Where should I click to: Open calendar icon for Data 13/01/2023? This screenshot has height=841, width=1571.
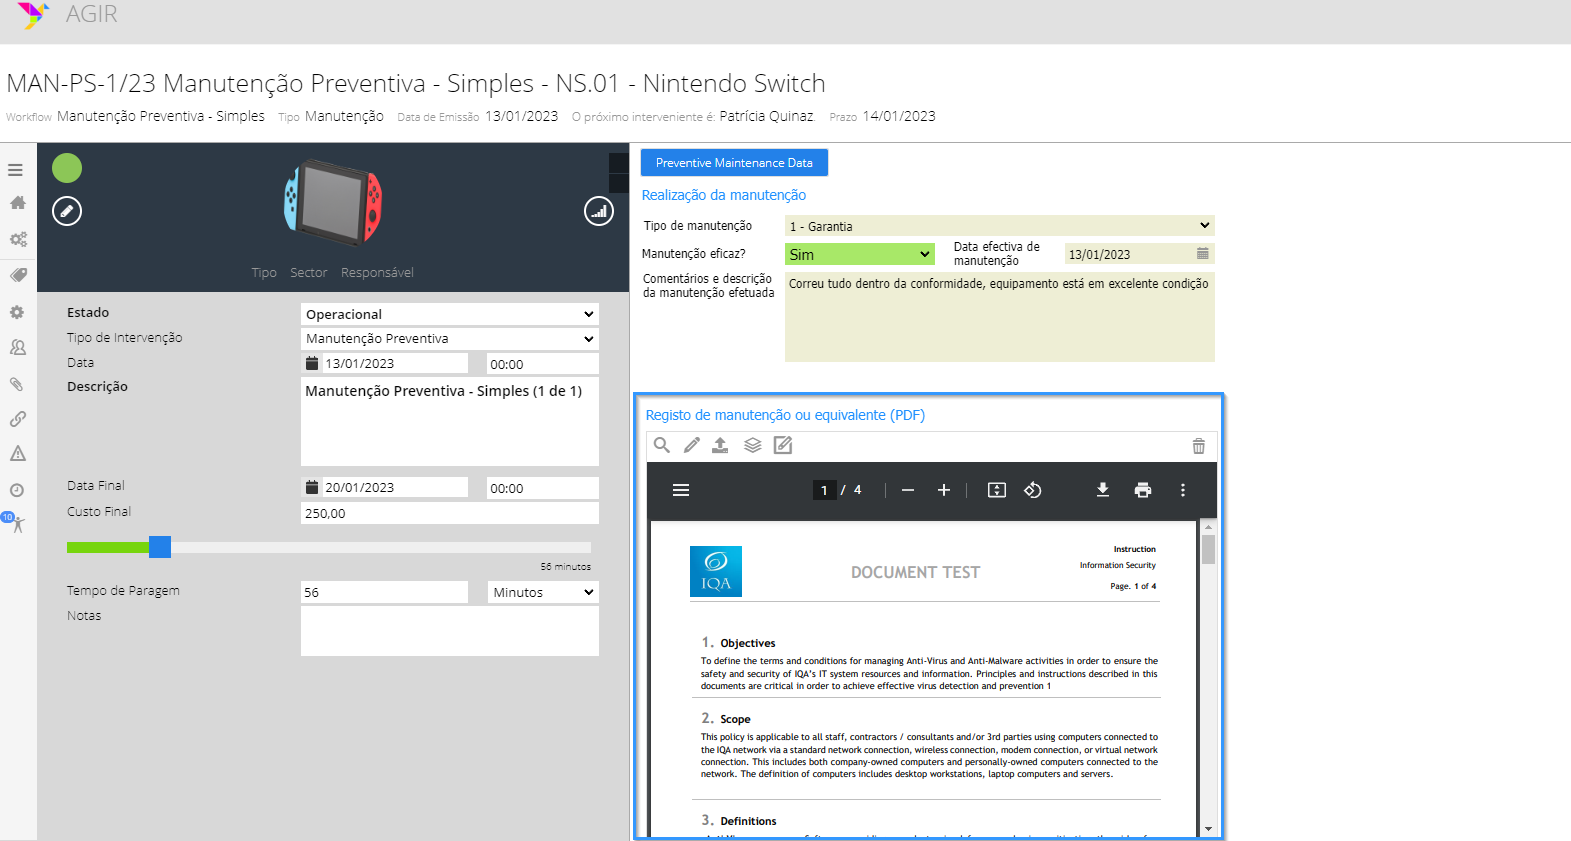pos(312,363)
